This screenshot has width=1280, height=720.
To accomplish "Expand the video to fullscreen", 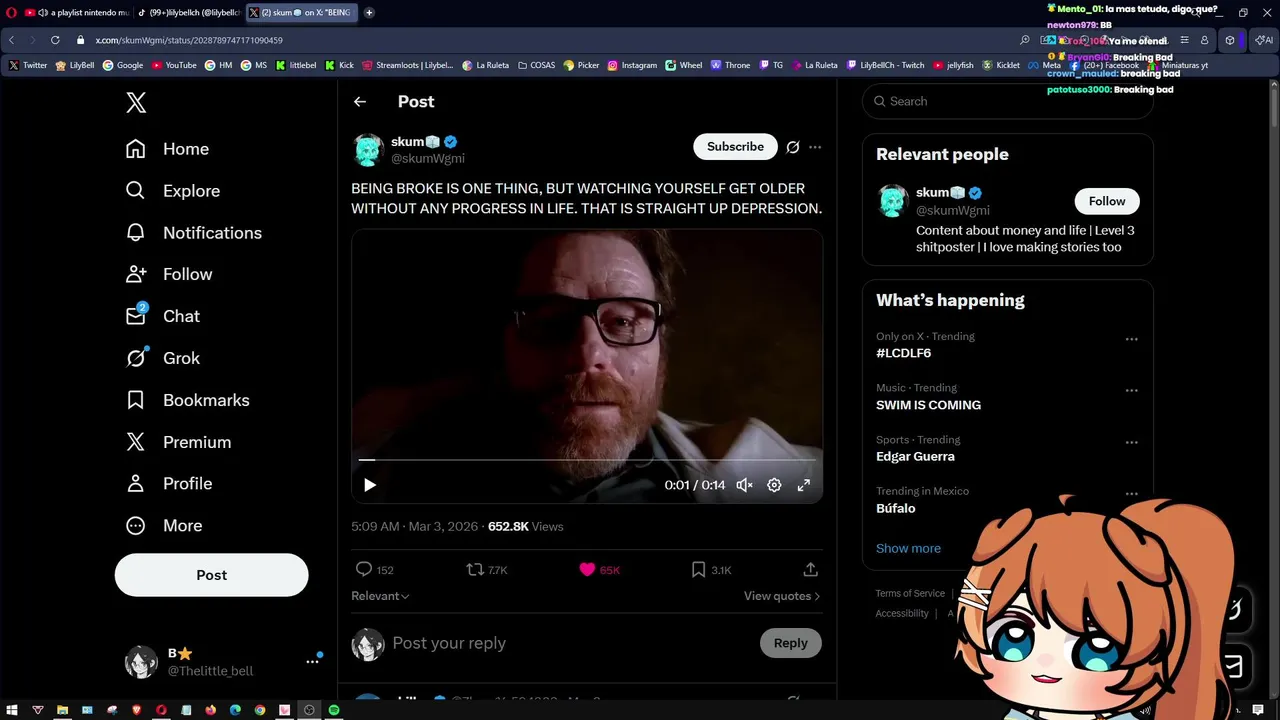I will click(803, 485).
